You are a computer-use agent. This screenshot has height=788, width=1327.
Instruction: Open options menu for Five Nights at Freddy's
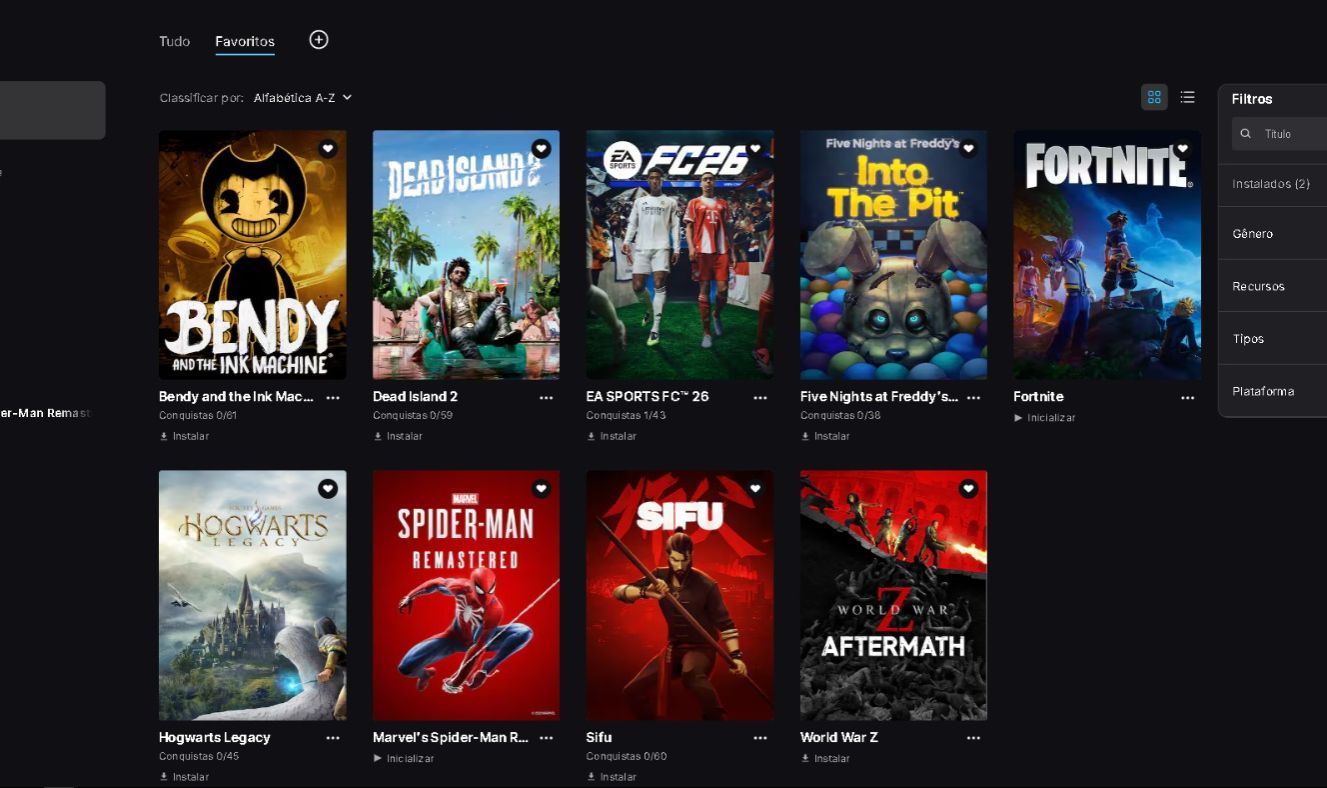[x=973, y=397]
